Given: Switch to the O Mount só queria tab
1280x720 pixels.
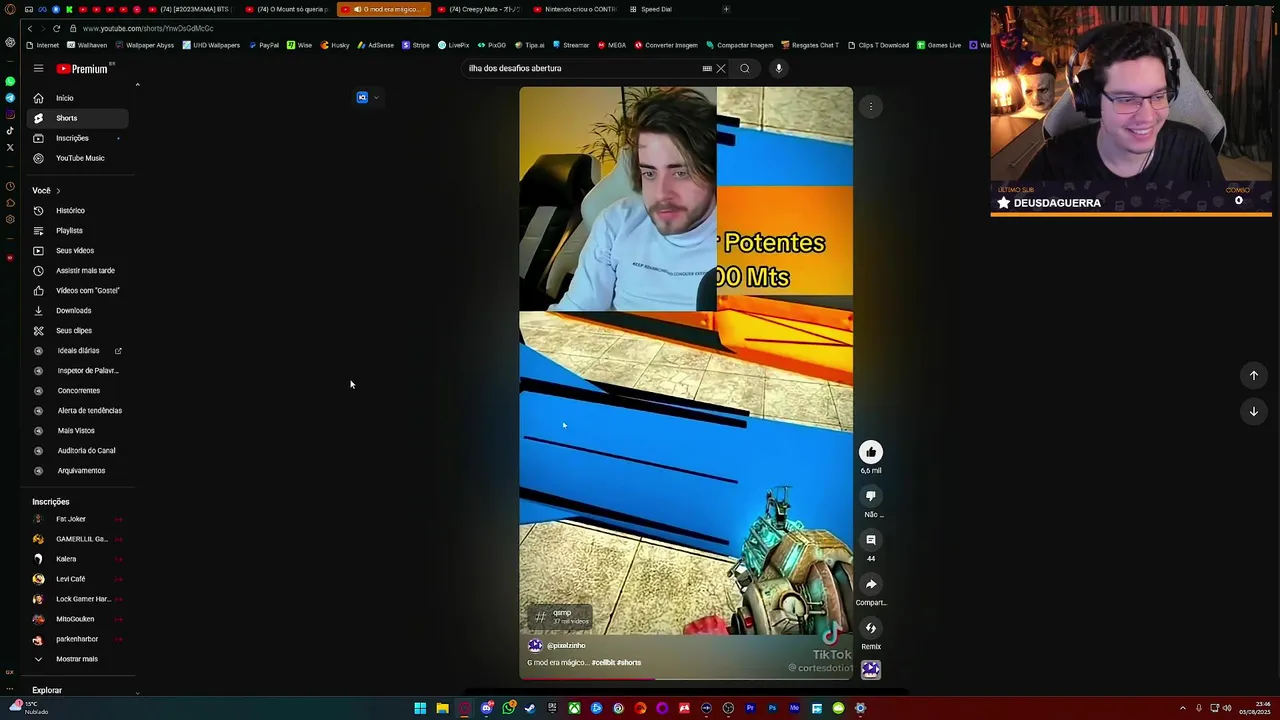Looking at the screenshot, I should tap(288, 9).
